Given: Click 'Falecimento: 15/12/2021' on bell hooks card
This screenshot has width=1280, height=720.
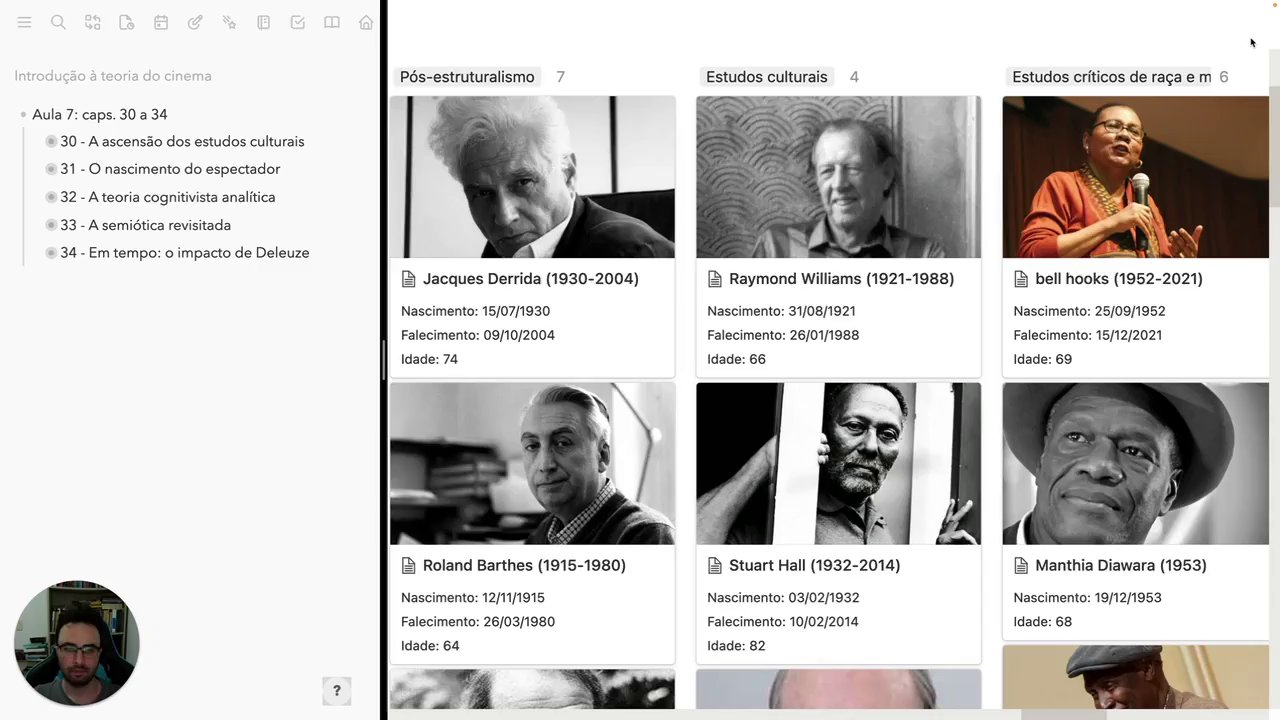Looking at the screenshot, I should (x=1088, y=335).
